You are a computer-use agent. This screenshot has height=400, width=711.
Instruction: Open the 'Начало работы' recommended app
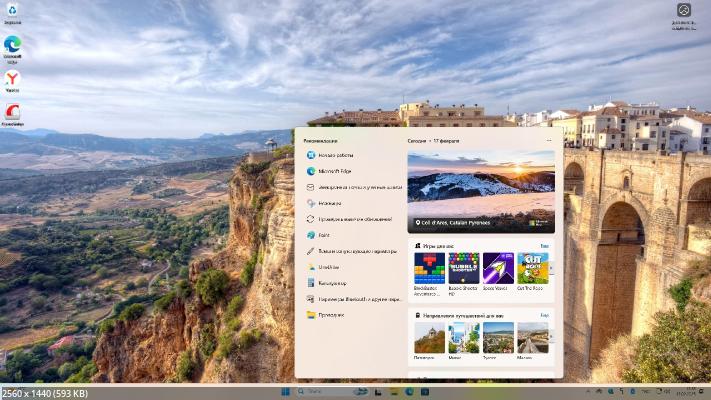pos(354,155)
